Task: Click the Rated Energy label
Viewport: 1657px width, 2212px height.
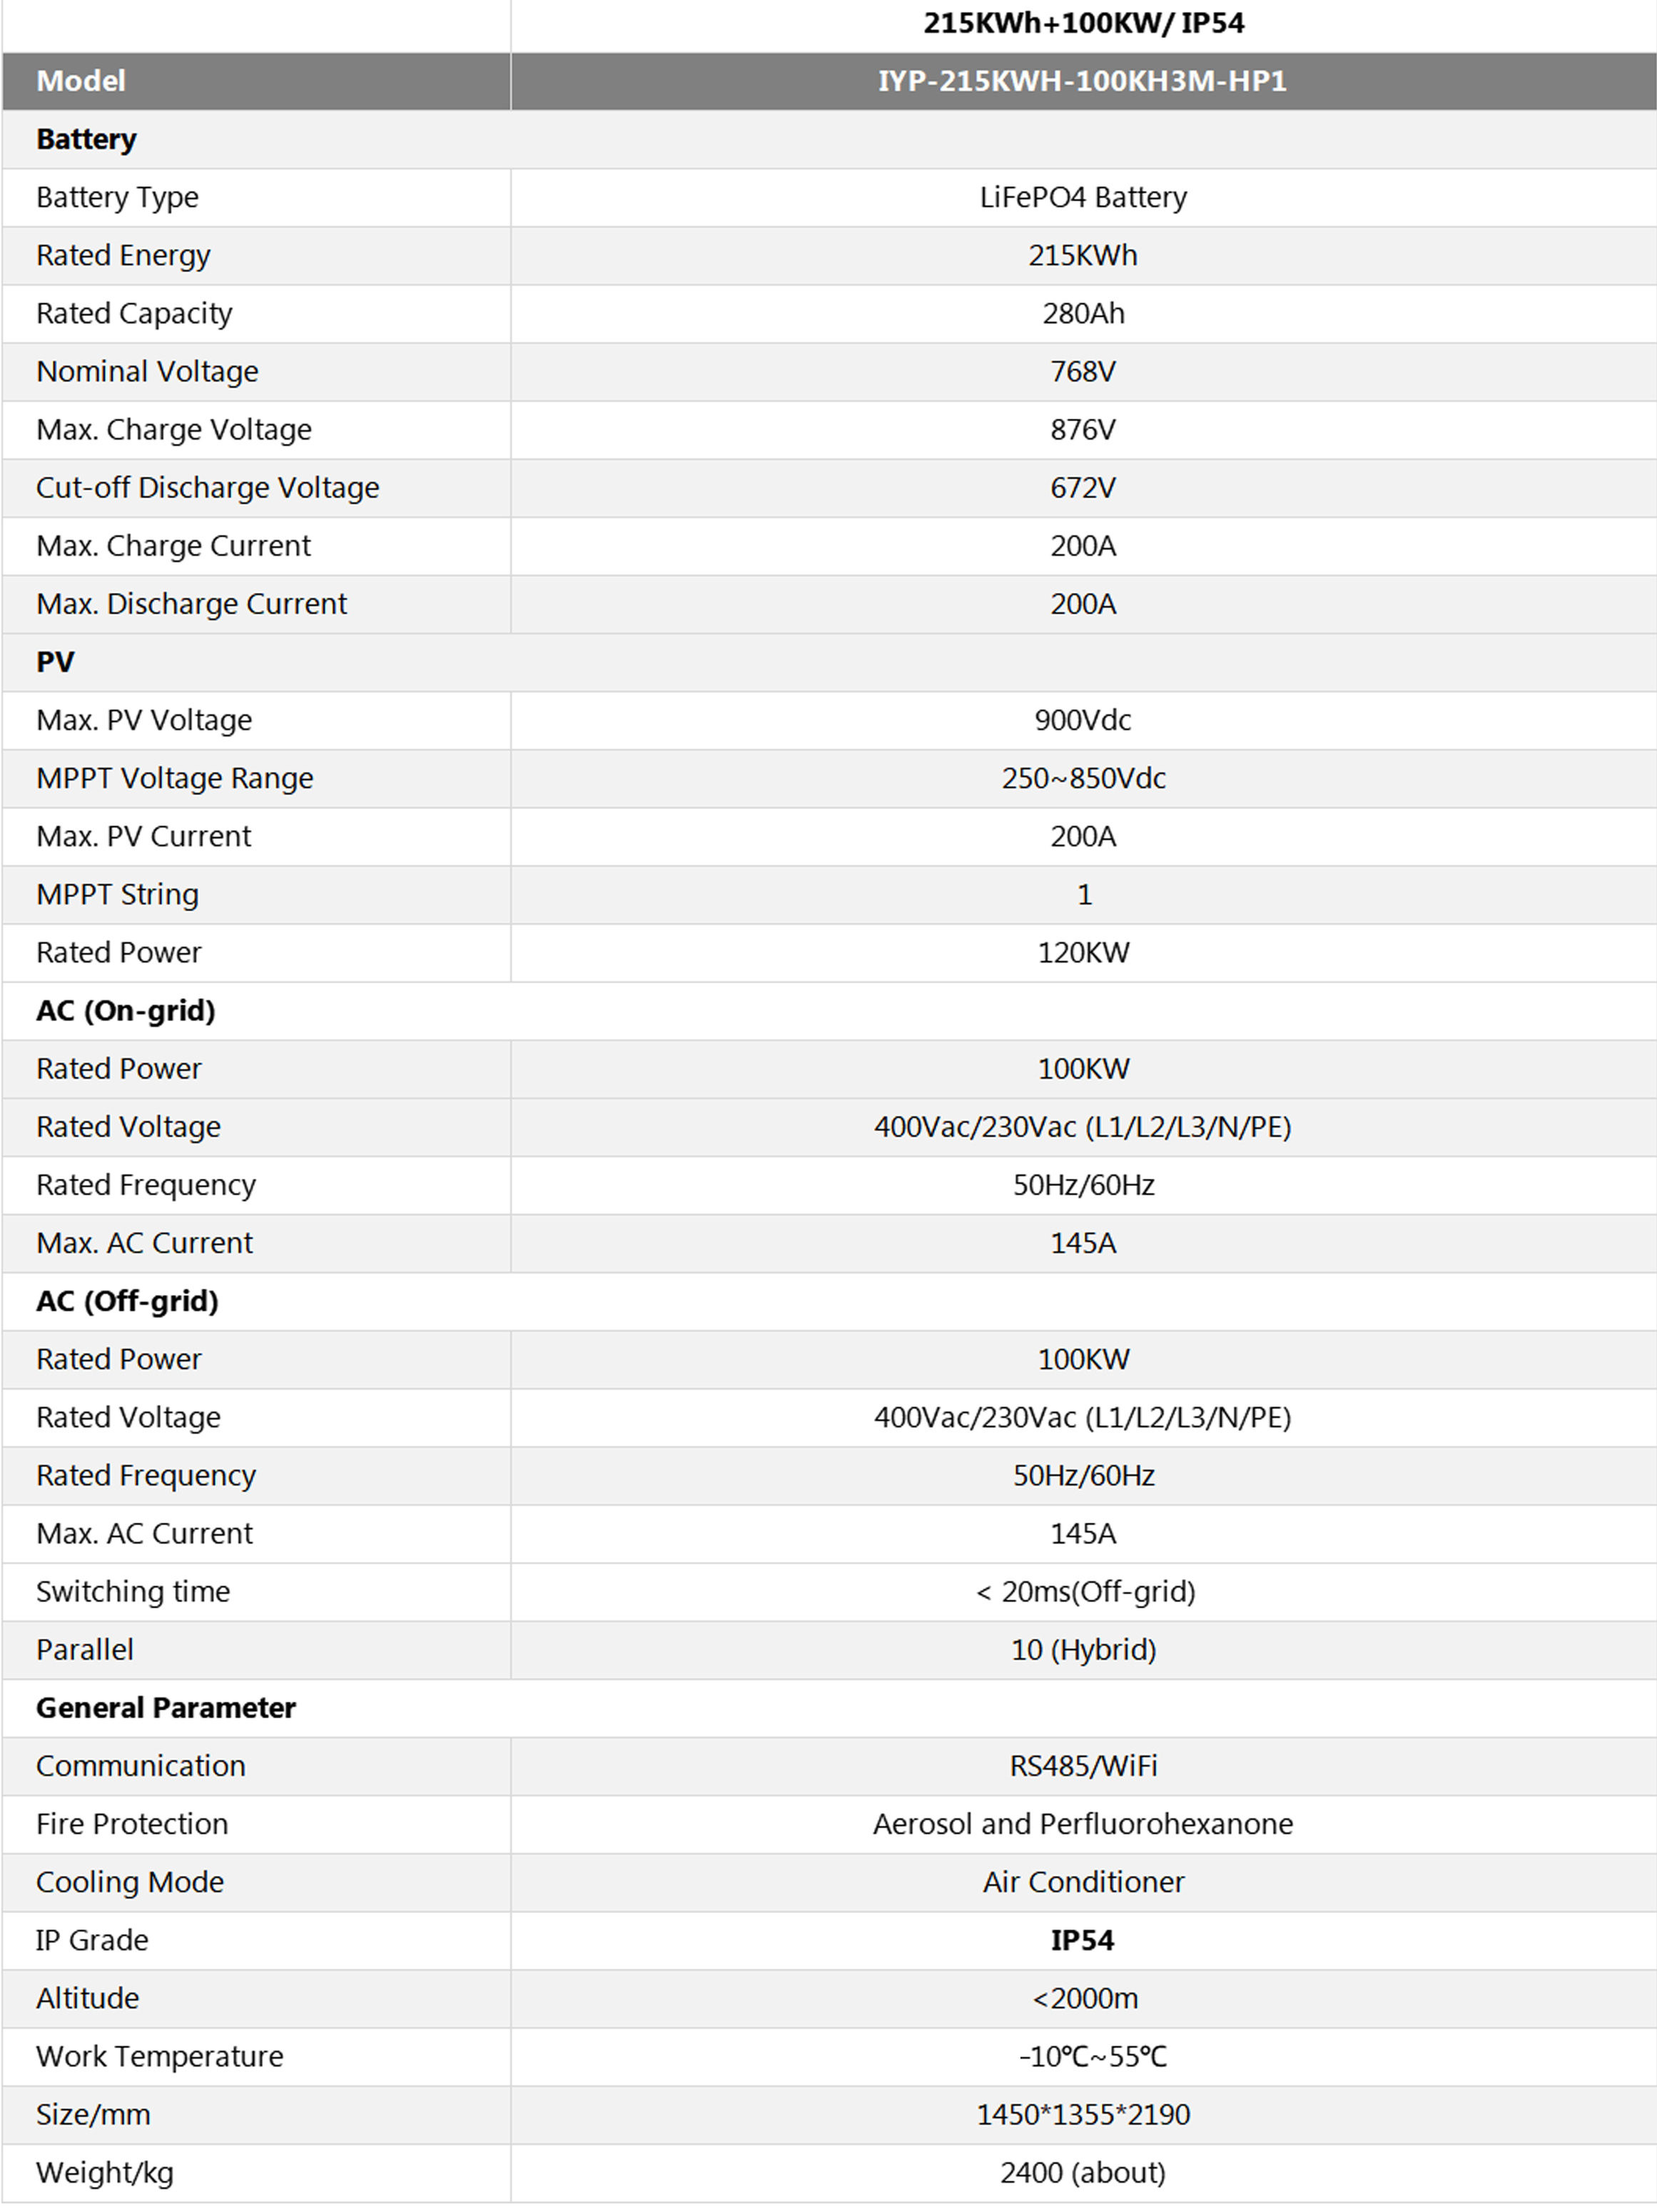Action: pos(123,255)
